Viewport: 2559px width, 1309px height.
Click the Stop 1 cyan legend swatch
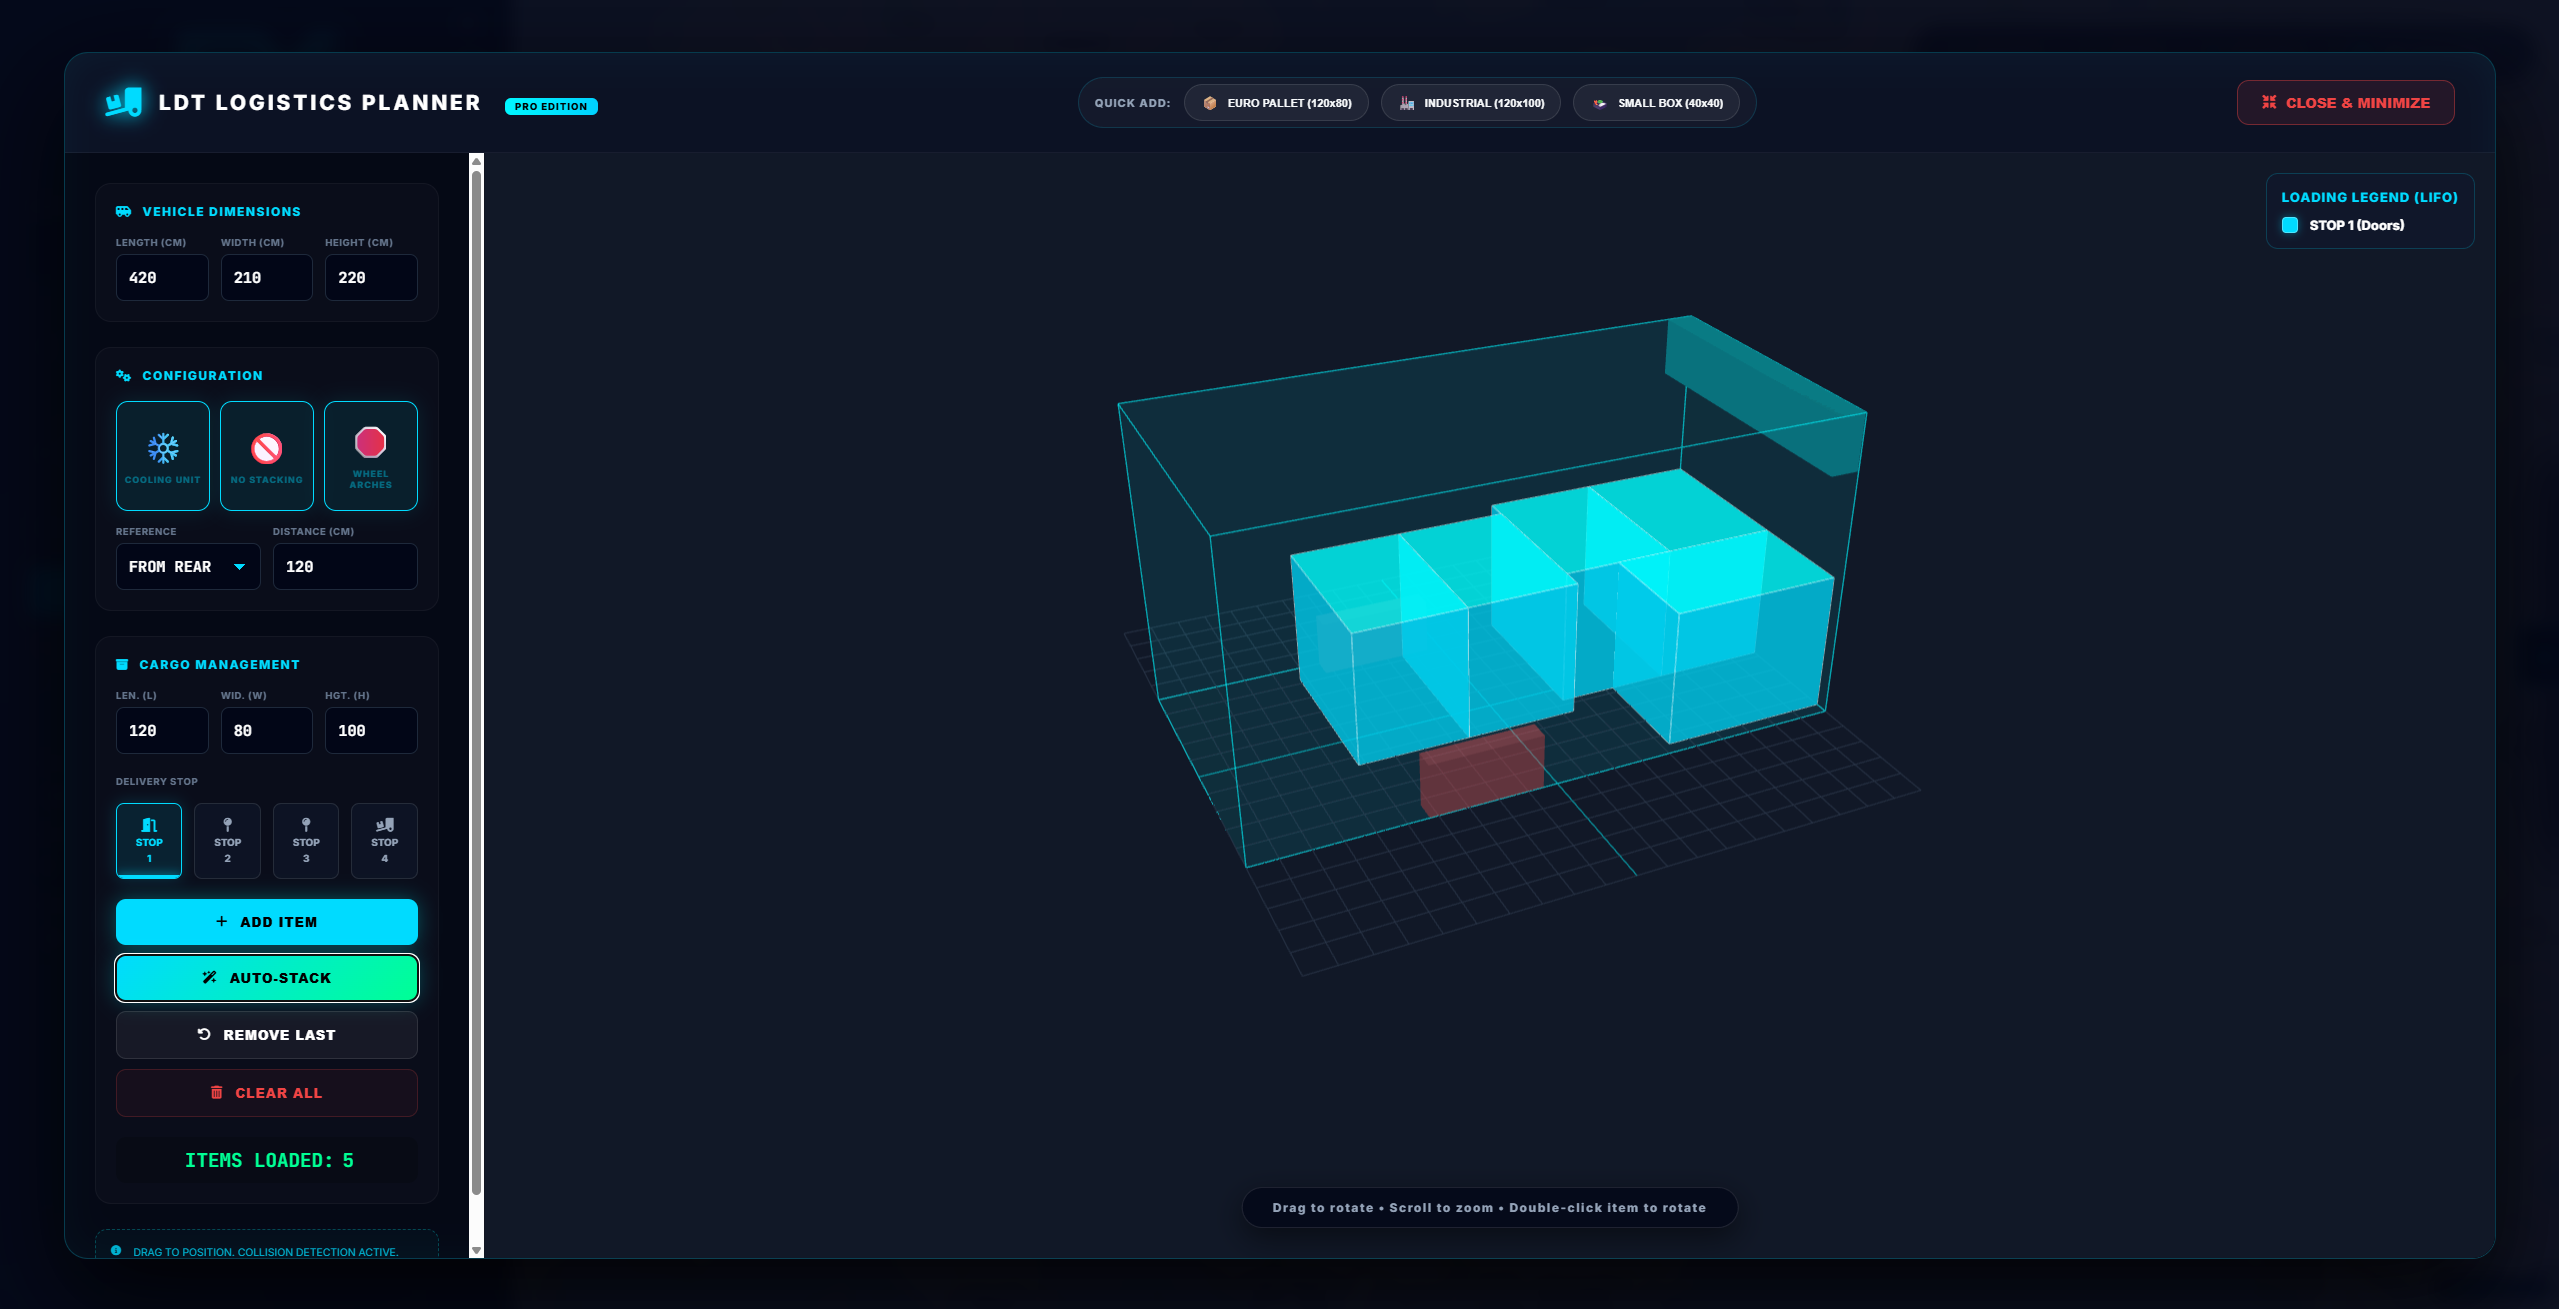(2289, 225)
